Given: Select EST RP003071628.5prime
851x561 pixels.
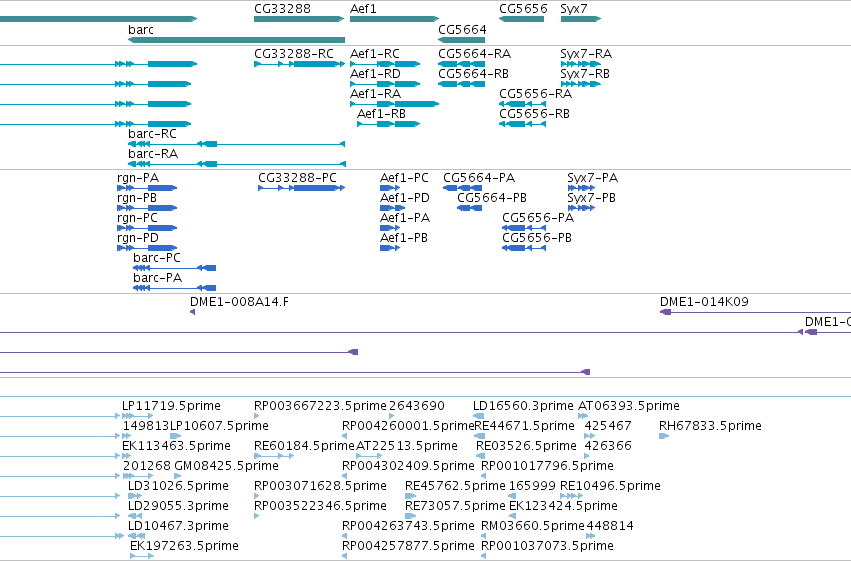Looking at the screenshot, I should coord(257,496).
